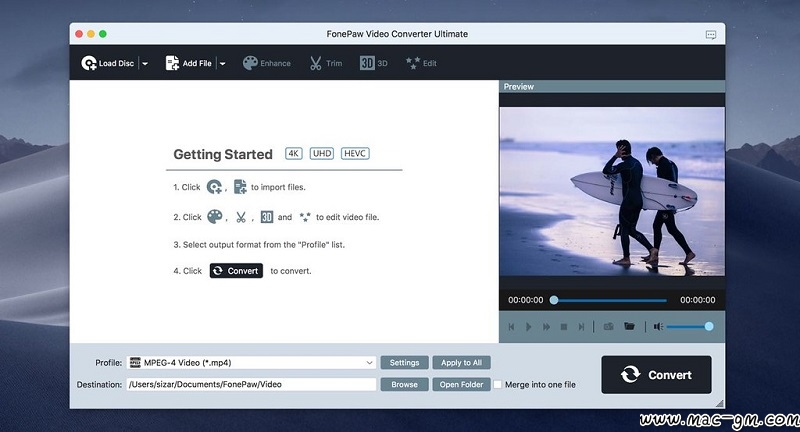The width and height of the screenshot is (800, 432).
Task: Click the surfers preview video frame
Action: coord(612,191)
